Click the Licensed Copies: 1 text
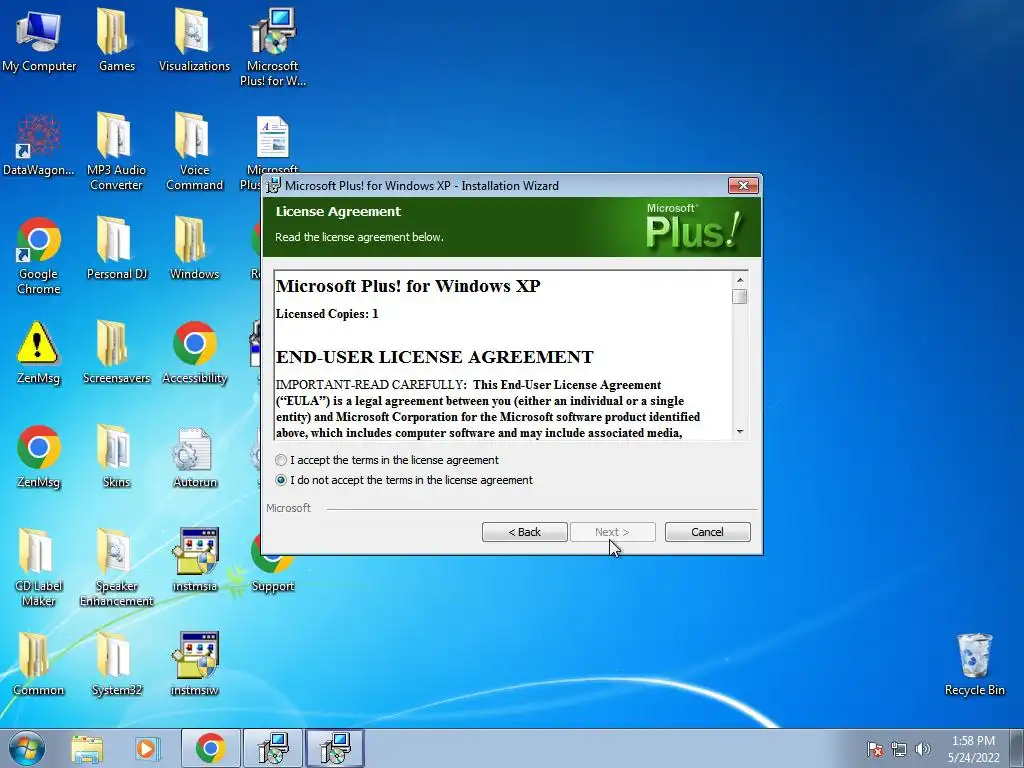1024x768 pixels. tap(327, 313)
